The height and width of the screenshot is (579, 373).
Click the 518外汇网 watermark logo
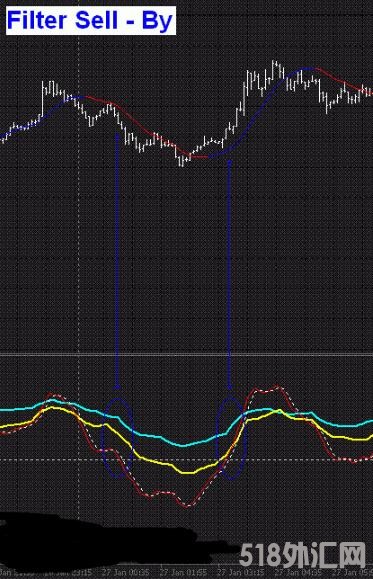pyautogui.click(x=302, y=556)
